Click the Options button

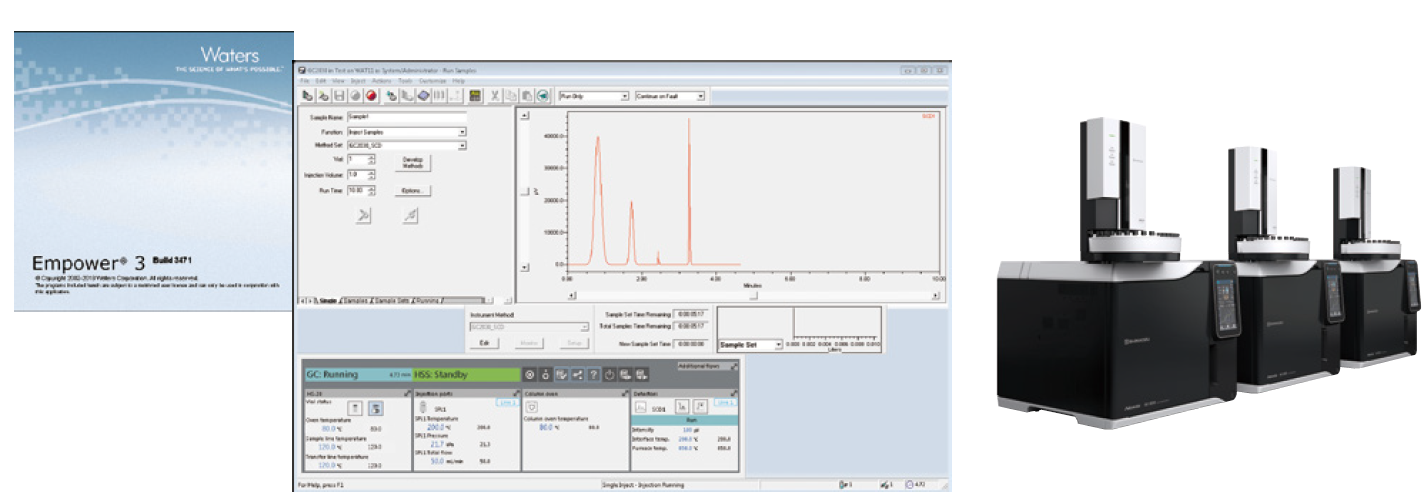coord(413,189)
